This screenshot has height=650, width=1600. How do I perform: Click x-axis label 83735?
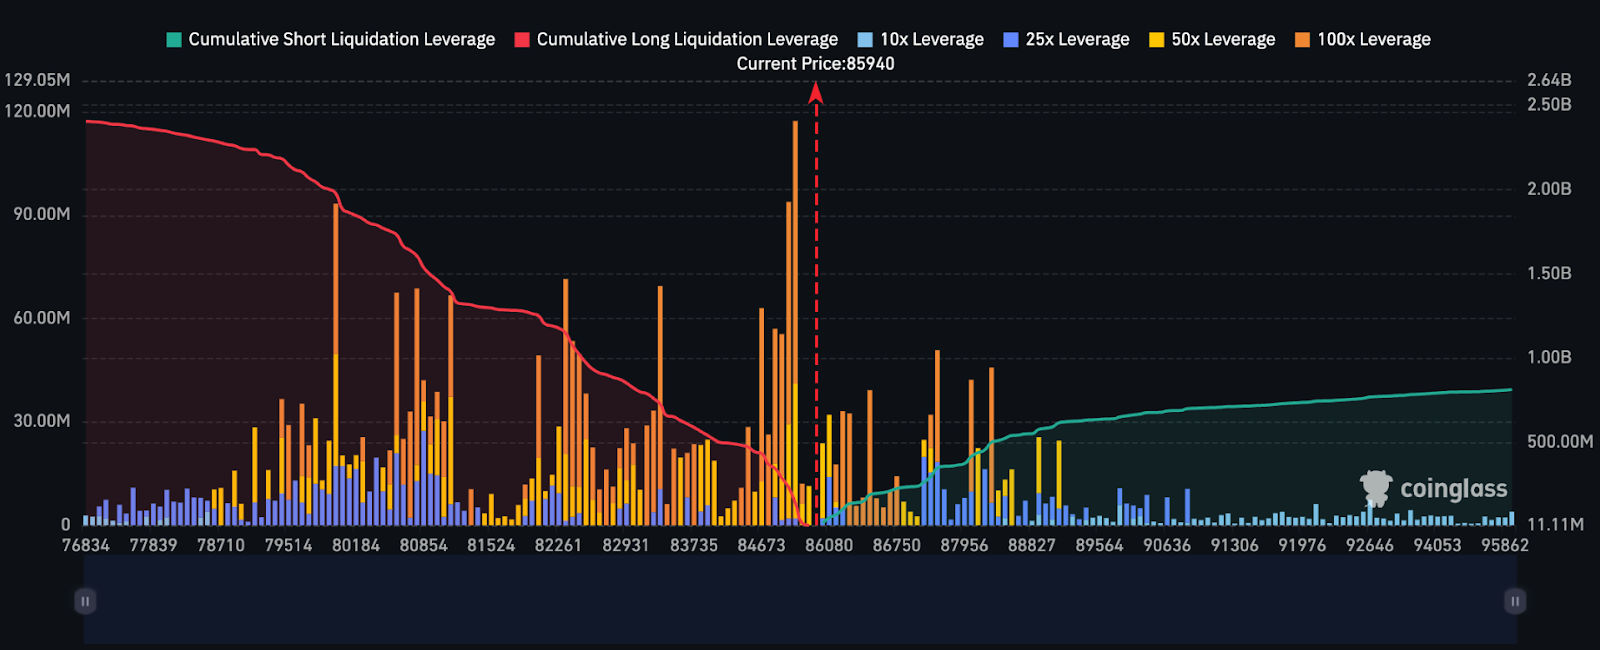(694, 545)
